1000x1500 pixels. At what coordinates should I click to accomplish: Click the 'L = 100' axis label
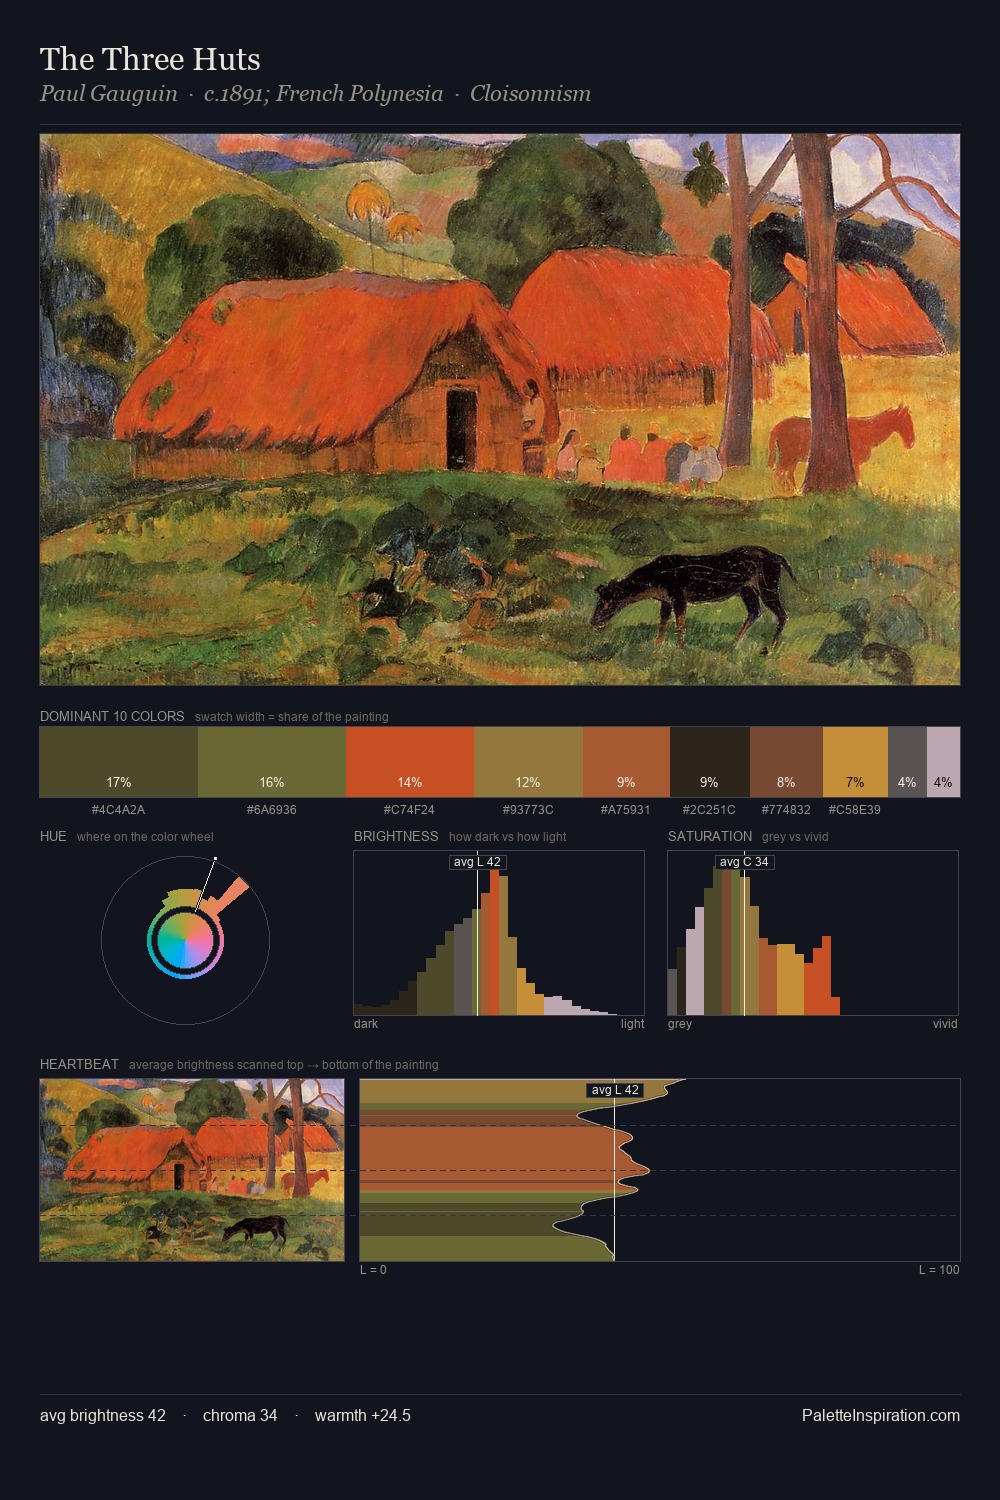[939, 1270]
